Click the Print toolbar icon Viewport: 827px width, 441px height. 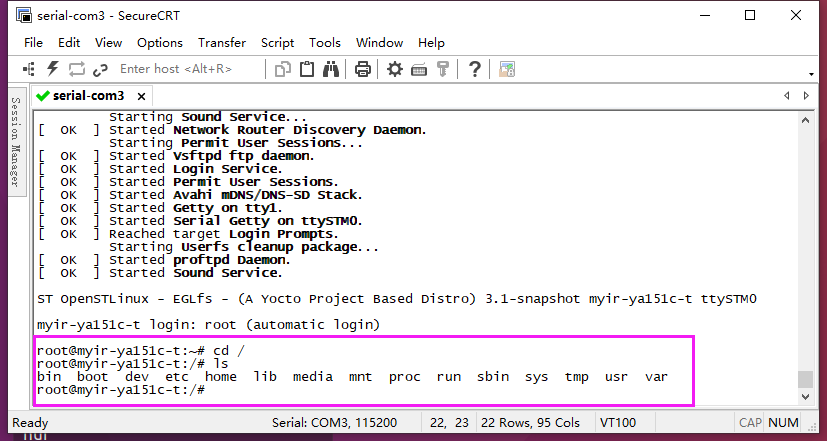(363, 69)
